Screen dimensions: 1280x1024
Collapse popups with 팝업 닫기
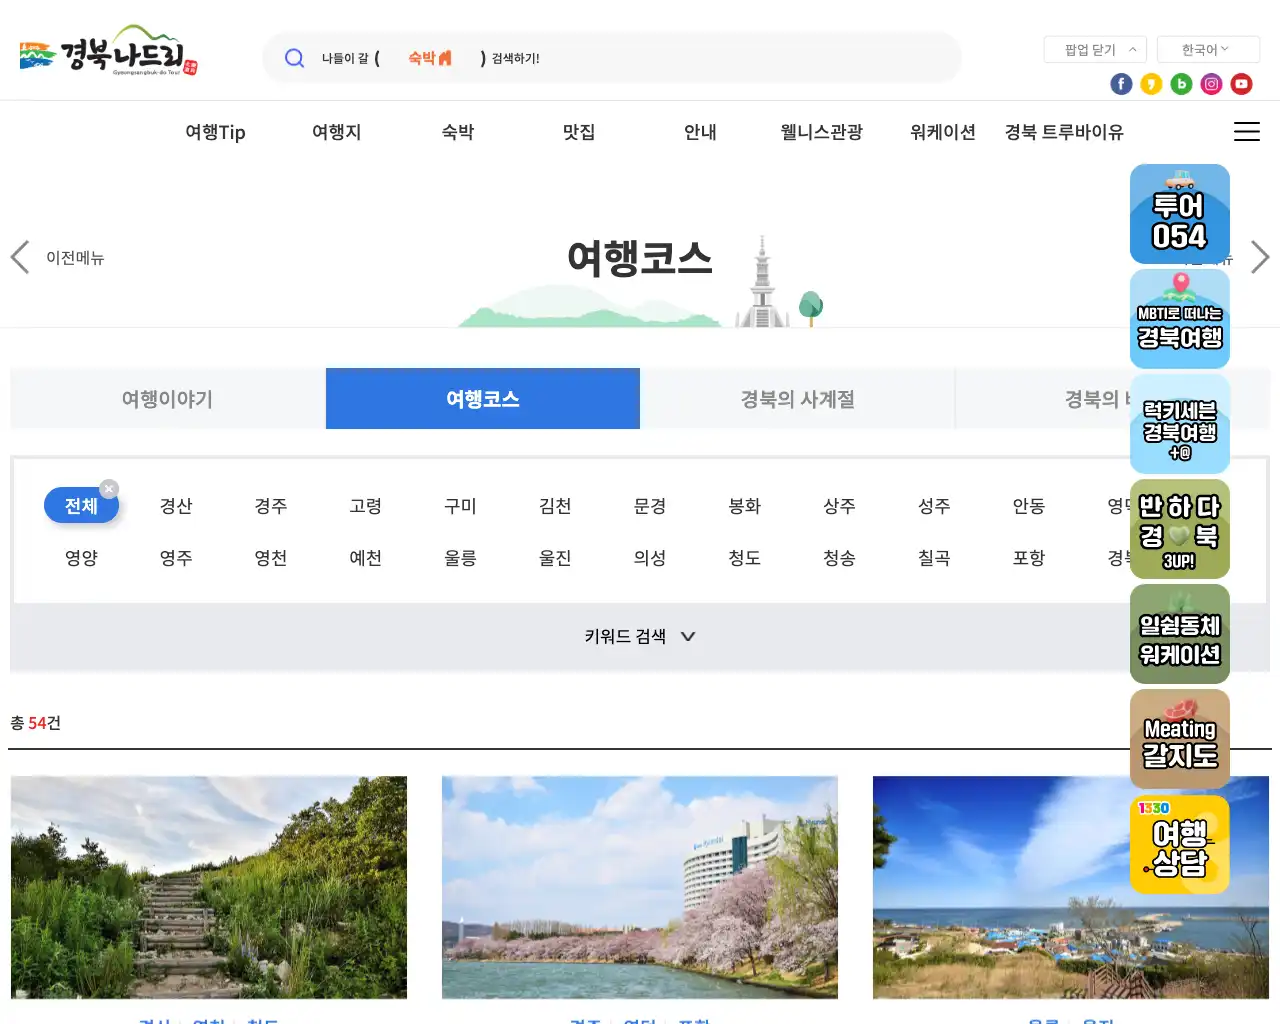pos(1095,49)
